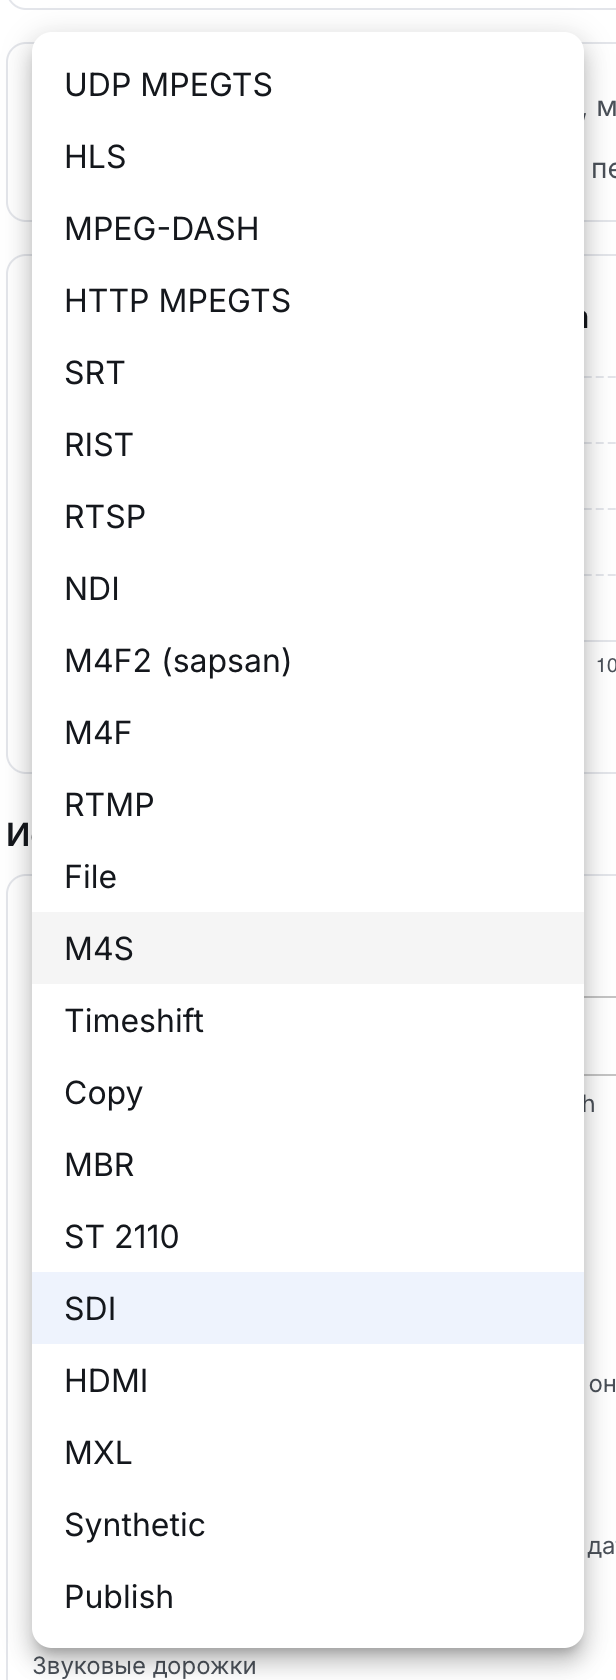Choose Publish at the list bottom

pyautogui.click(x=308, y=1597)
